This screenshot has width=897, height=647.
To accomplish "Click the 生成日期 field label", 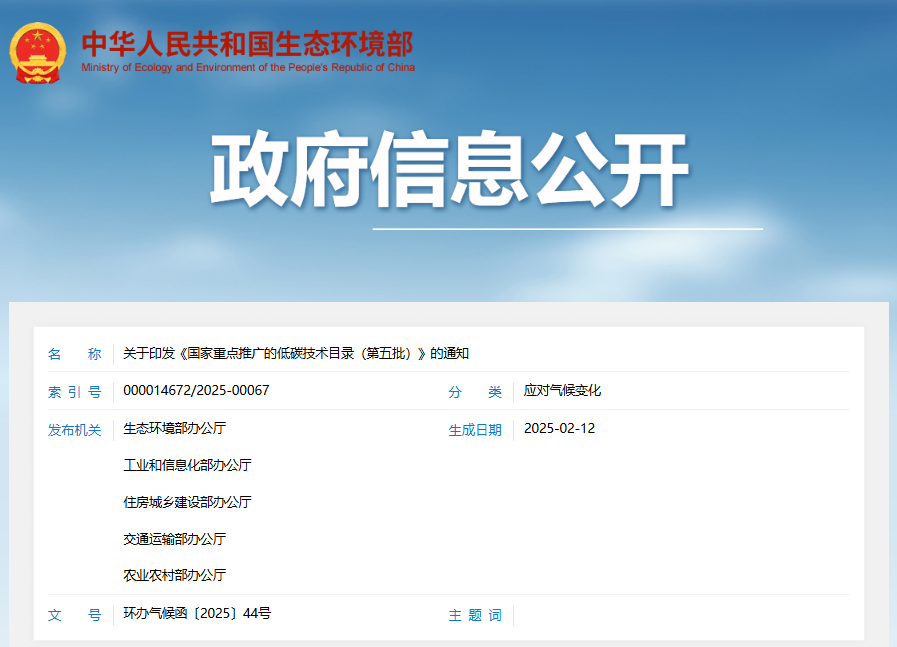I will (x=475, y=430).
